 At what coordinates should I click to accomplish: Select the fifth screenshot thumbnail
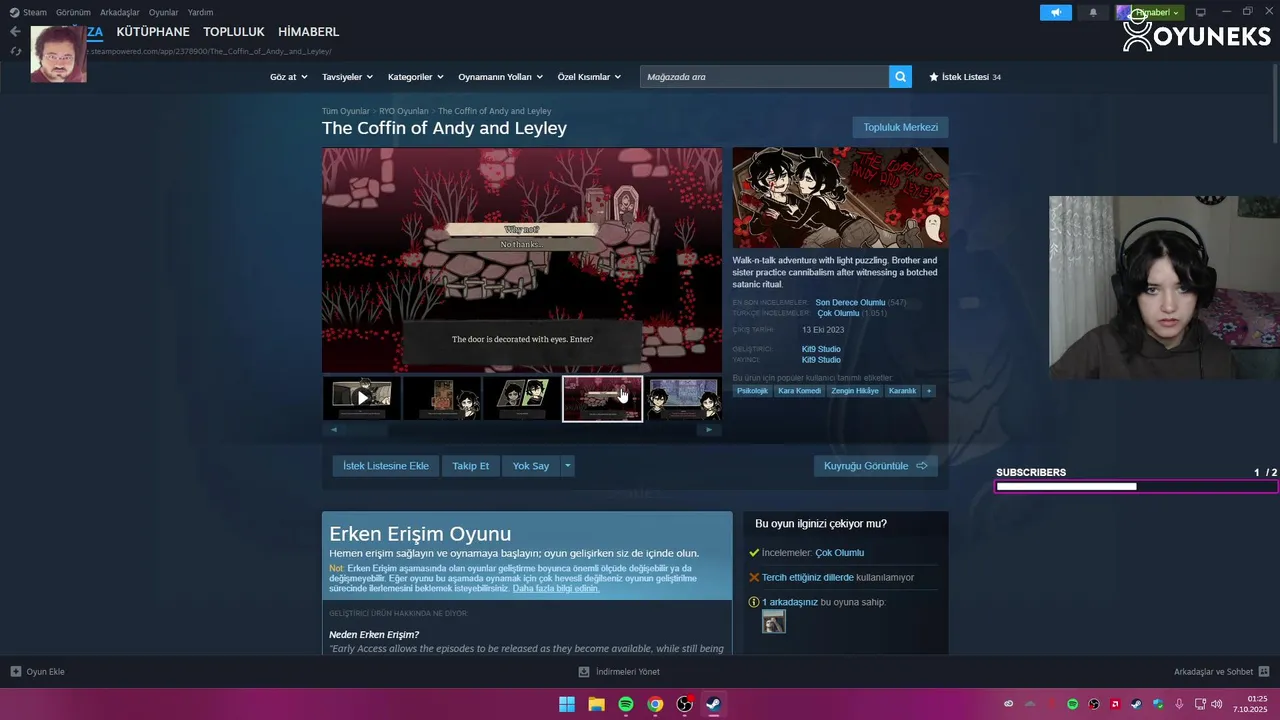[x=684, y=398]
